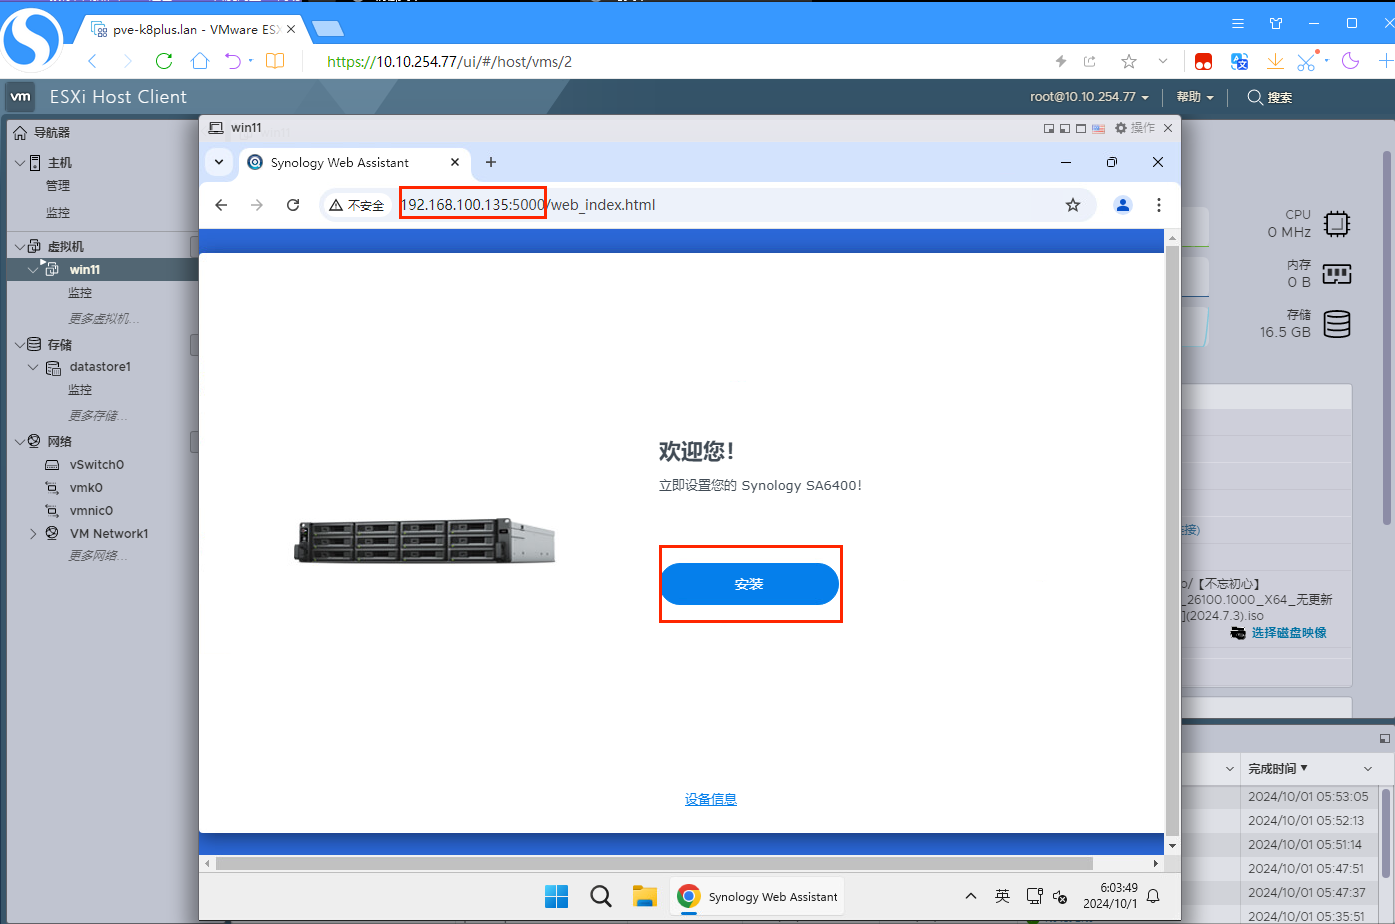Screen dimensions: 1395x924
Task: Go back in the inner Chrome window
Action: tap(221, 205)
